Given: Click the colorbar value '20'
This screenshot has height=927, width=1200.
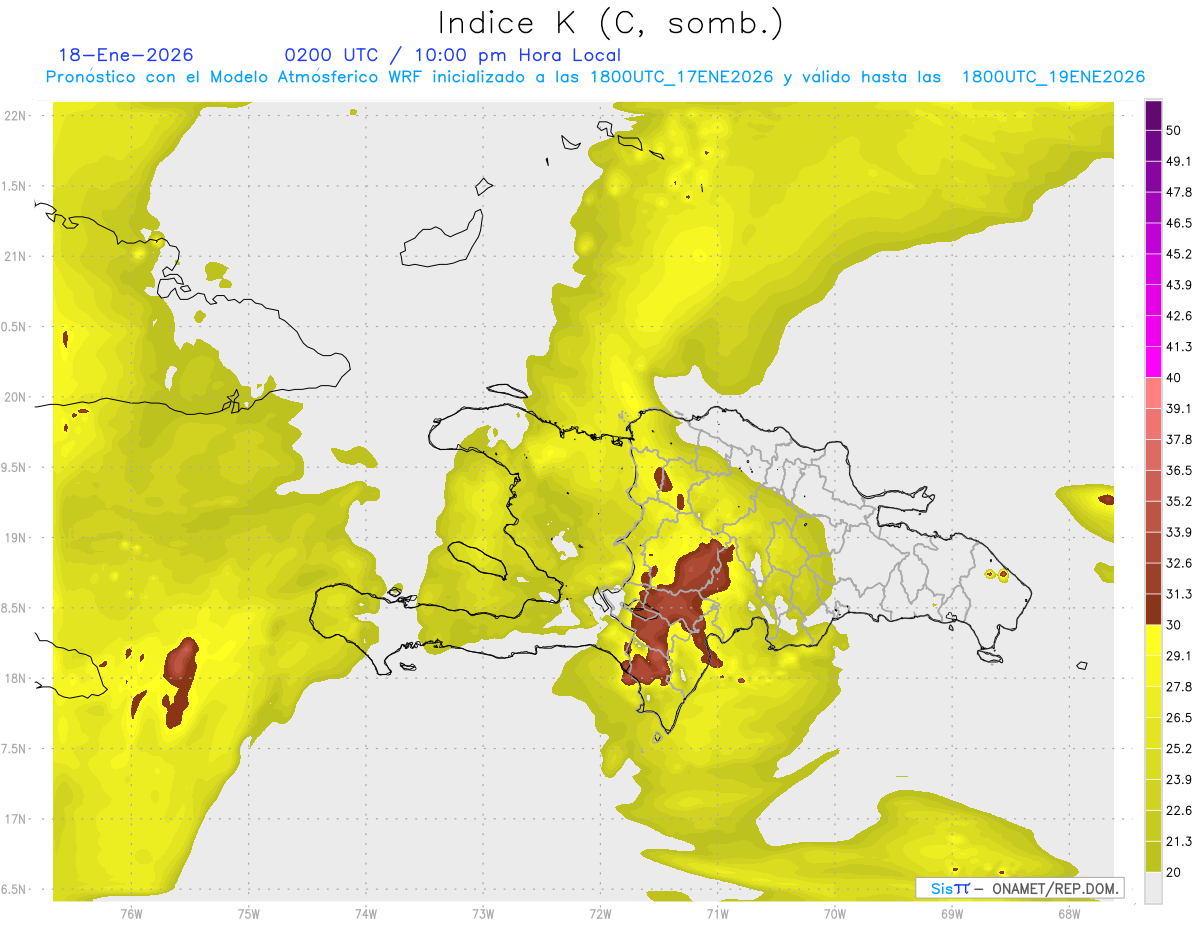Looking at the screenshot, I should [x=1174, y=872].
